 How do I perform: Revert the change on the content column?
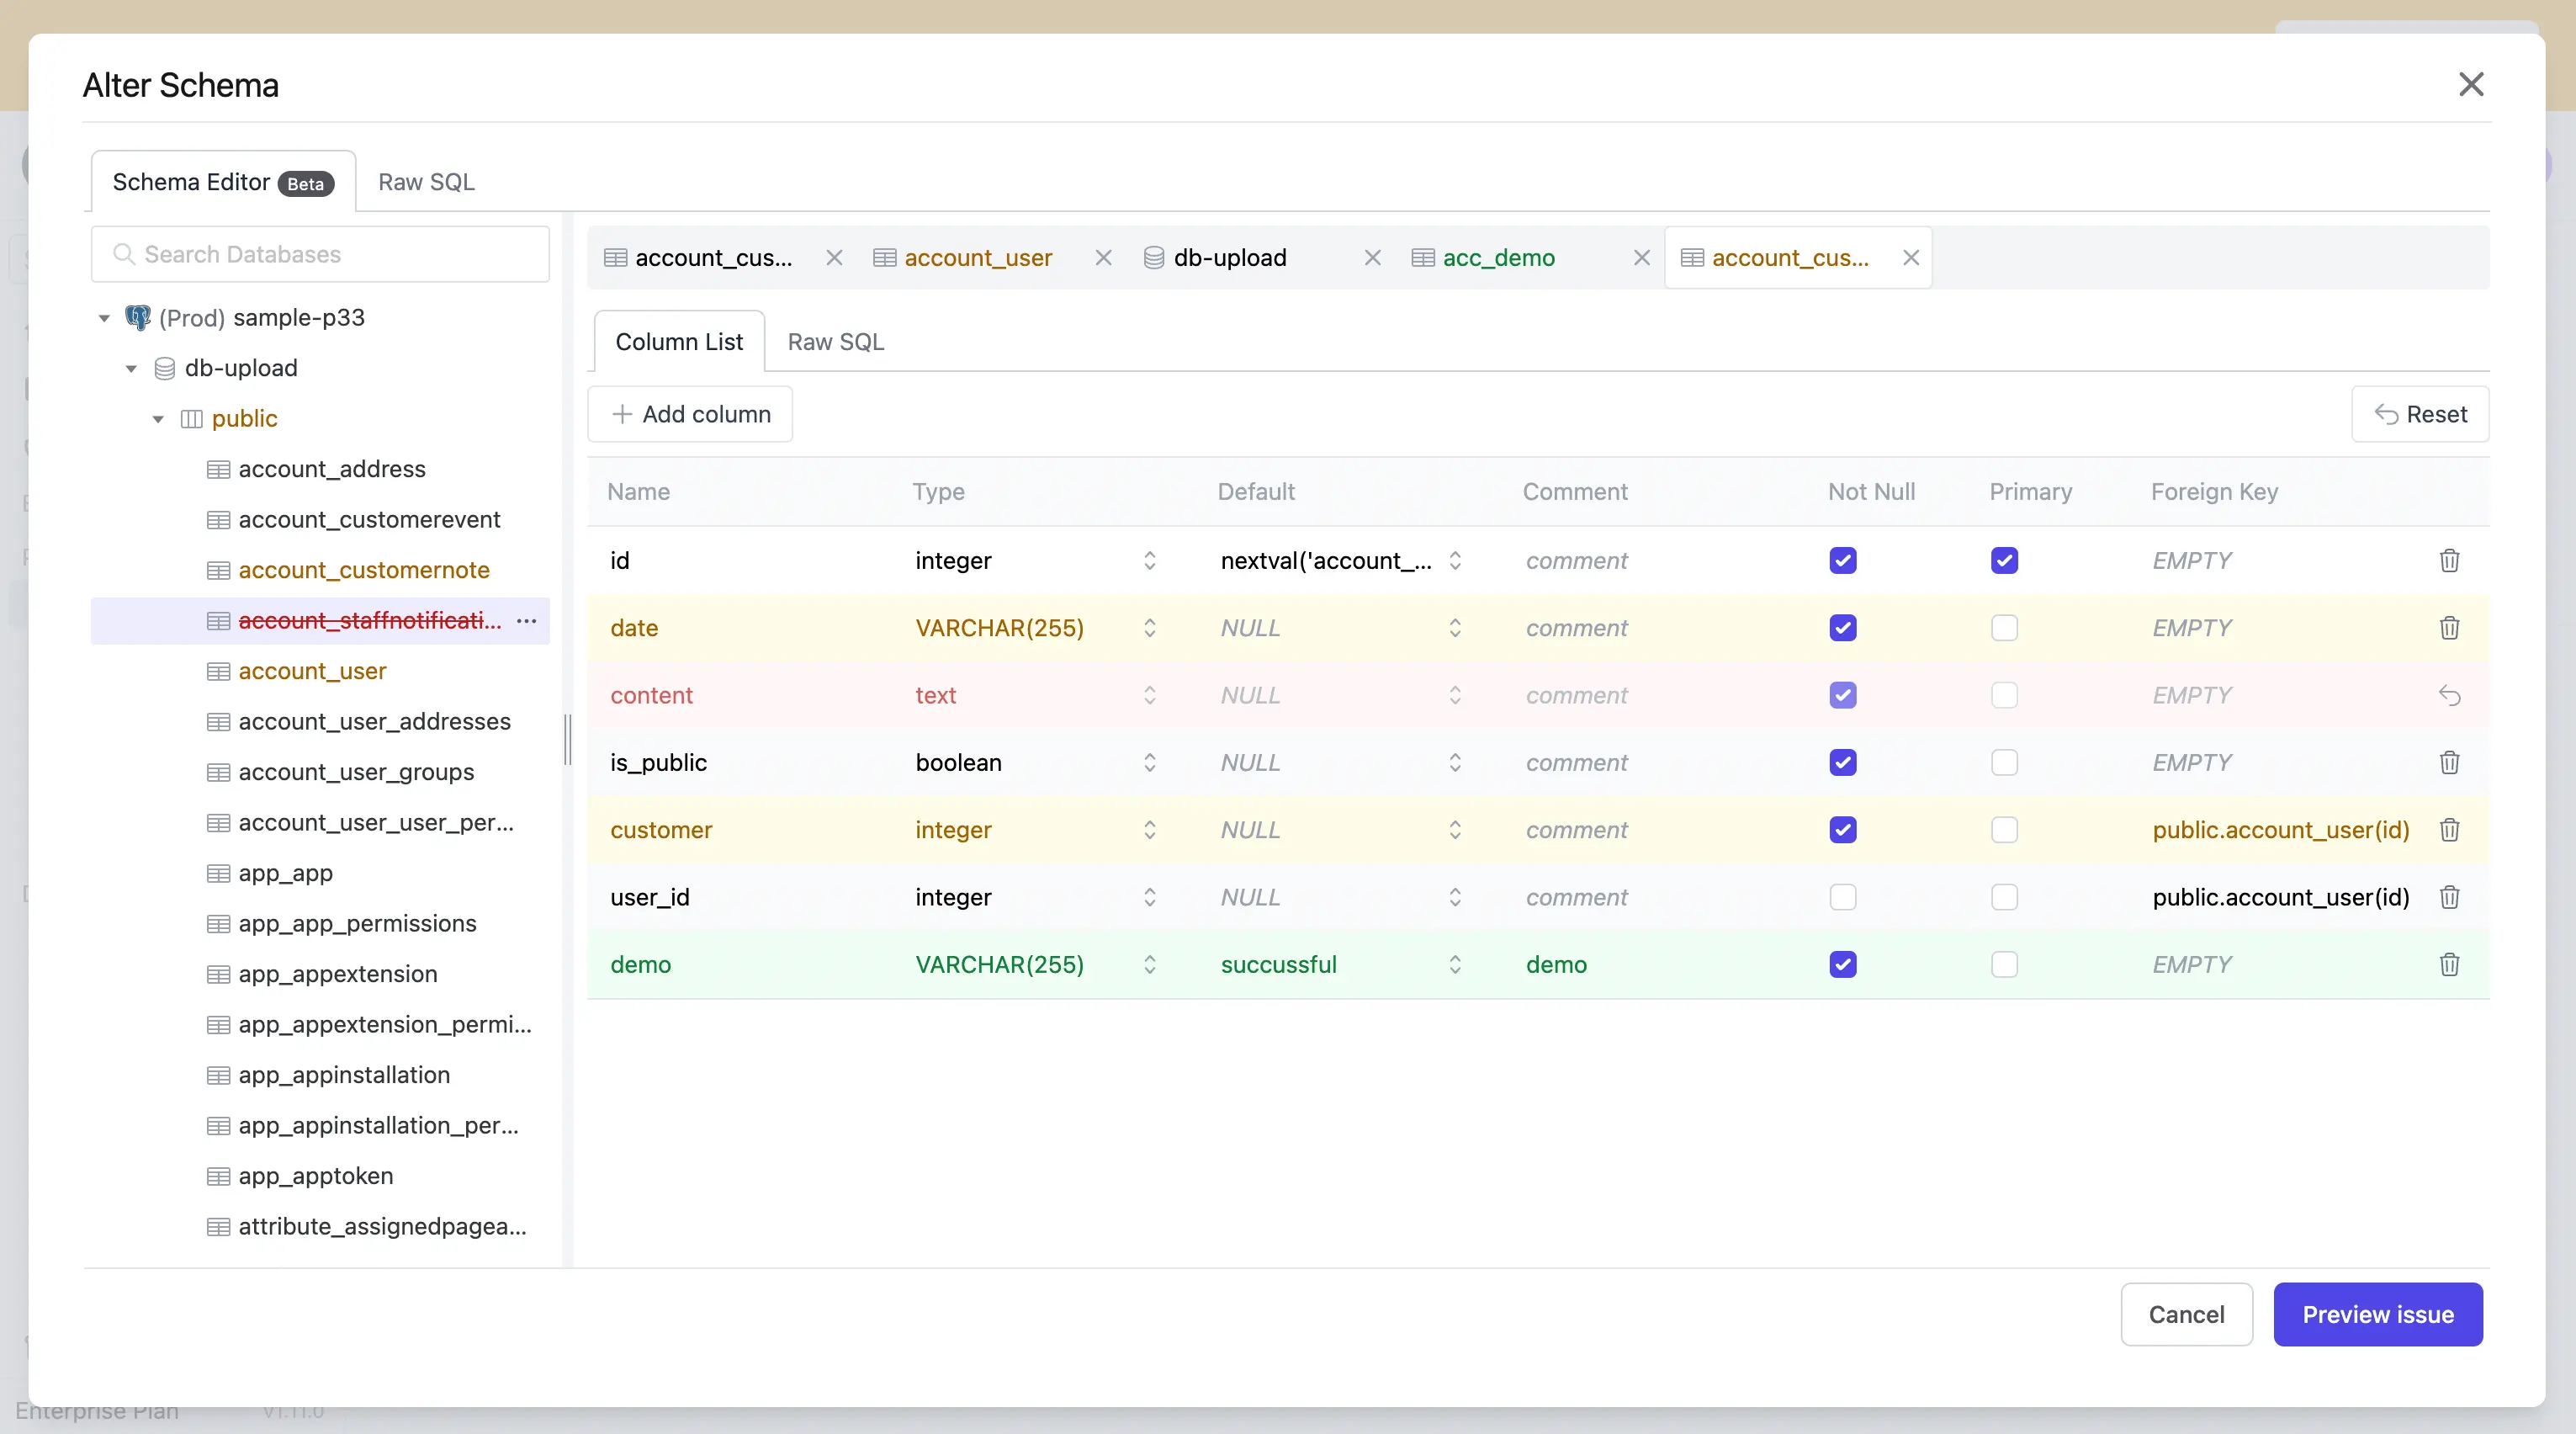point(2451,694)
